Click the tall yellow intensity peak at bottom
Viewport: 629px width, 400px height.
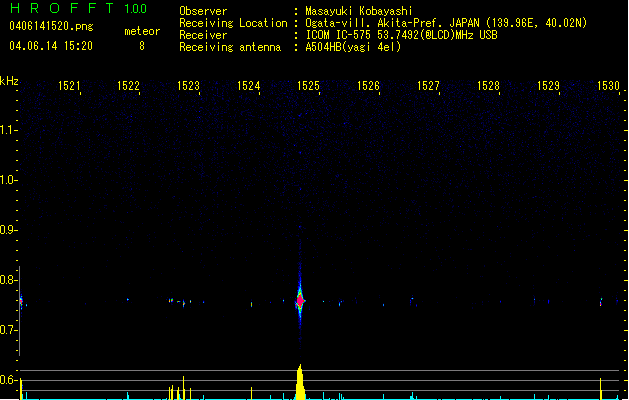pyautogui.click(x=300, y=383)
